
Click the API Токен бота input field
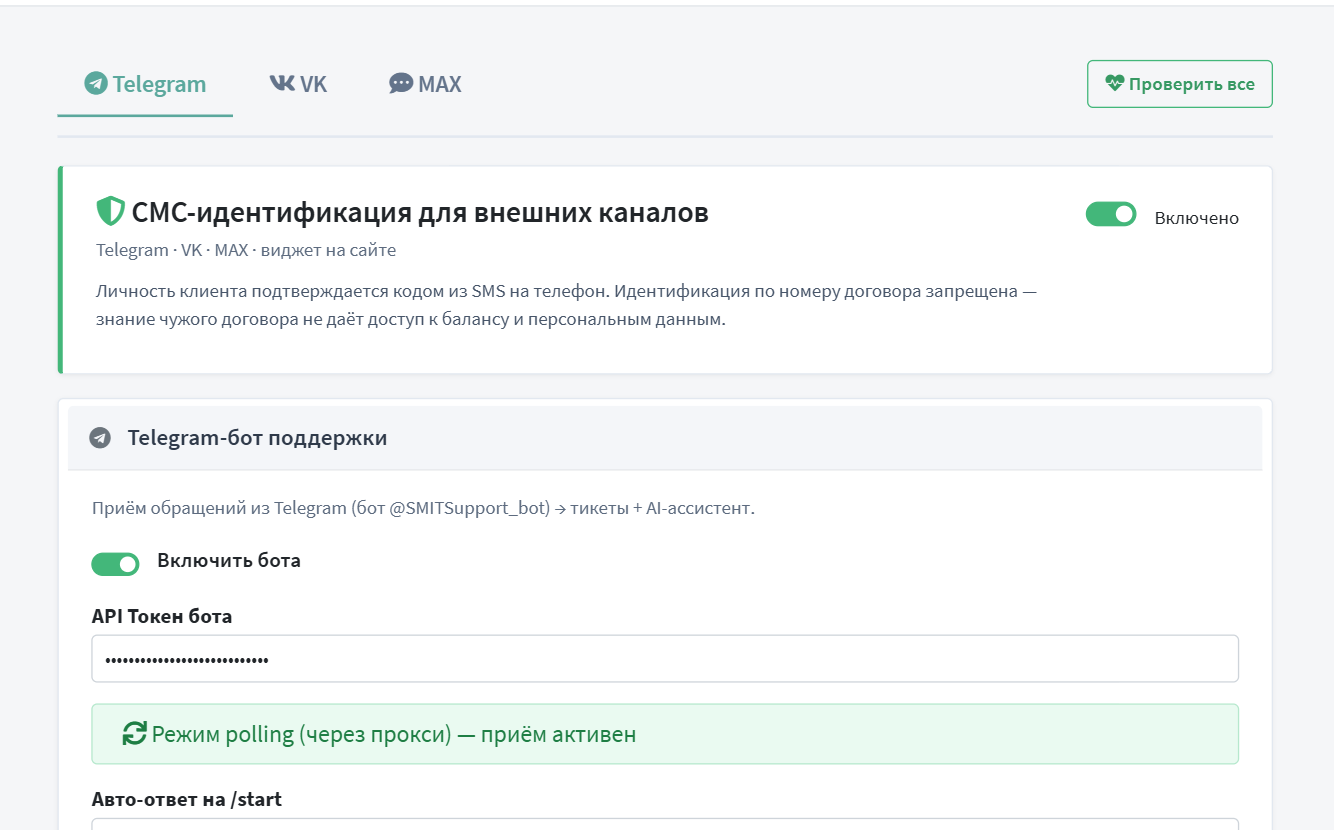click(665, 659)
